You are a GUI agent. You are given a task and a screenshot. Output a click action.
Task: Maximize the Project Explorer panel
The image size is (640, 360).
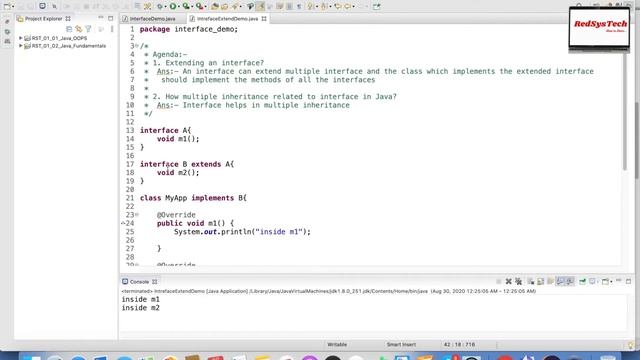[111, 18]
